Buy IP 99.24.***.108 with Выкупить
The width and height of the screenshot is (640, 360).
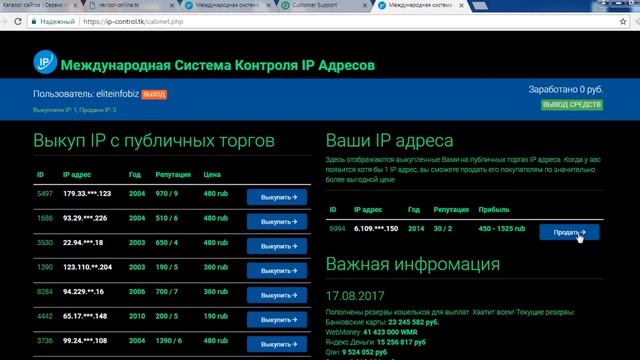(277, 344)
